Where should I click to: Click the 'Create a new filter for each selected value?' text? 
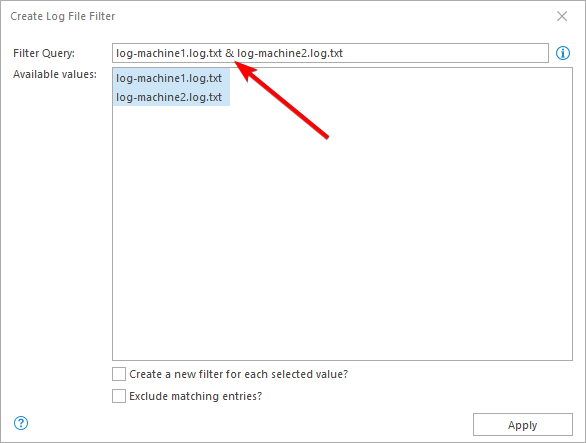point(238,374)
